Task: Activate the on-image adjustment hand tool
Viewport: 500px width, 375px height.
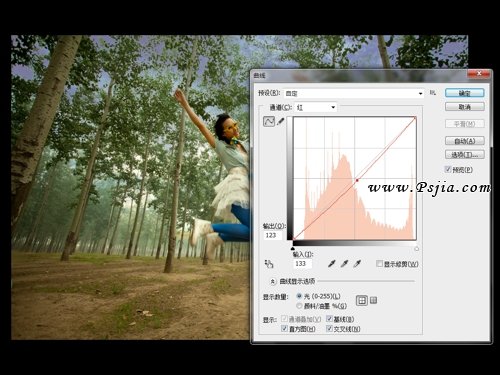Action: coord(269,264)
